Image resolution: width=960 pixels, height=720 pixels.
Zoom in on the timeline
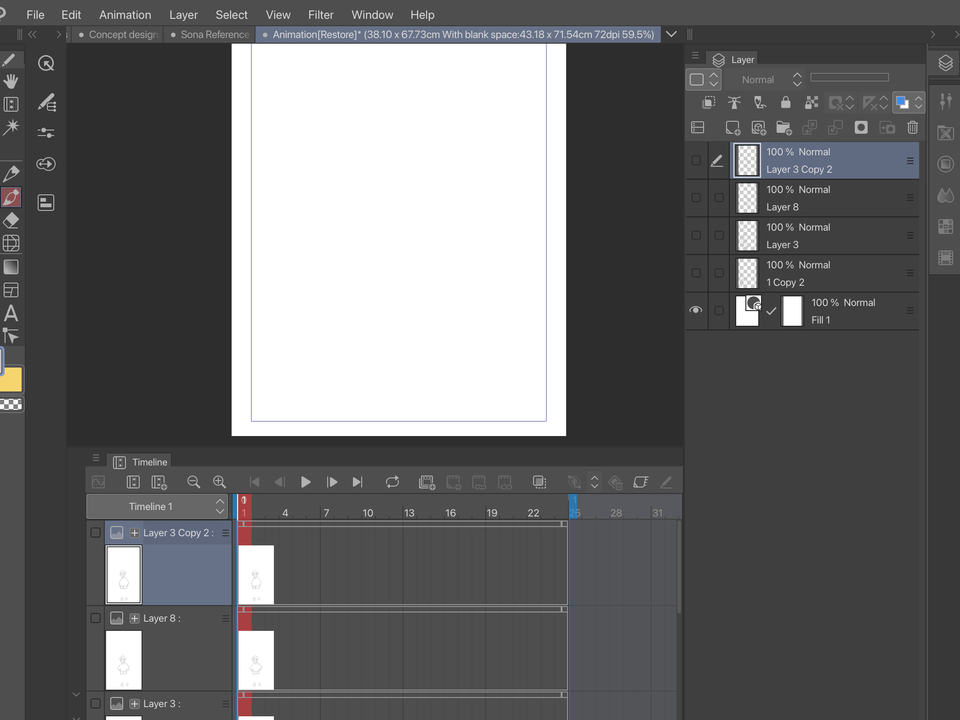[219, 482]
